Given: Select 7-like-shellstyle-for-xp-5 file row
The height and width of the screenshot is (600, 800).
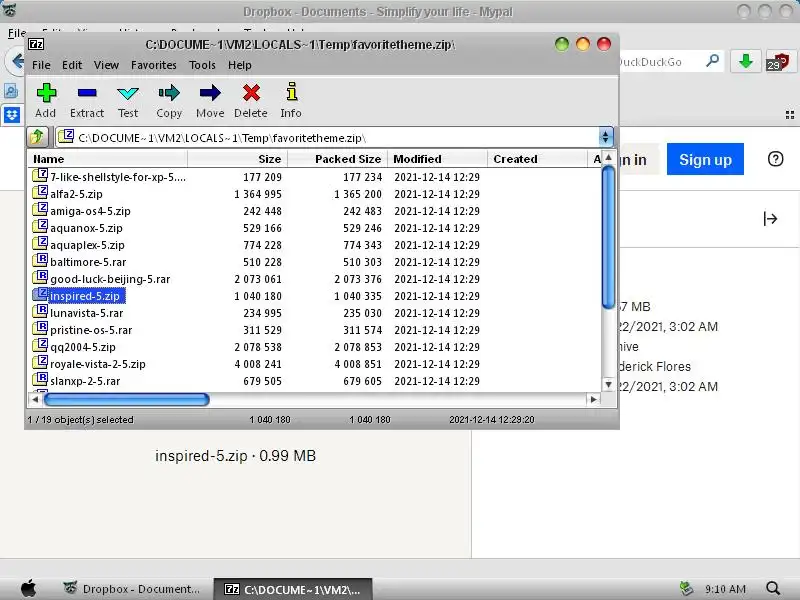Looking at the screenshot, I should coord(314,177).
